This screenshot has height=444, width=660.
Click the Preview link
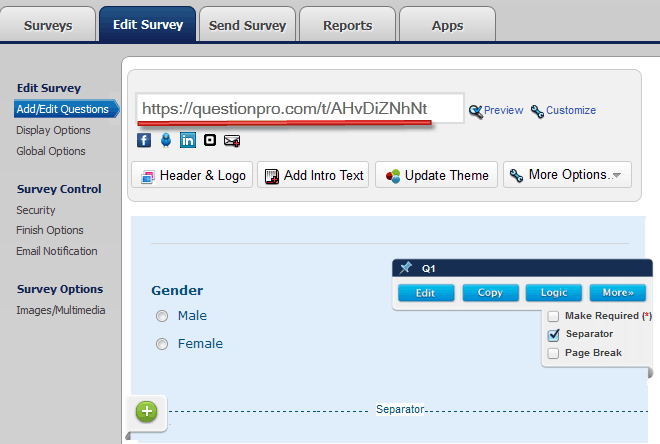click(x=496, y=110)
